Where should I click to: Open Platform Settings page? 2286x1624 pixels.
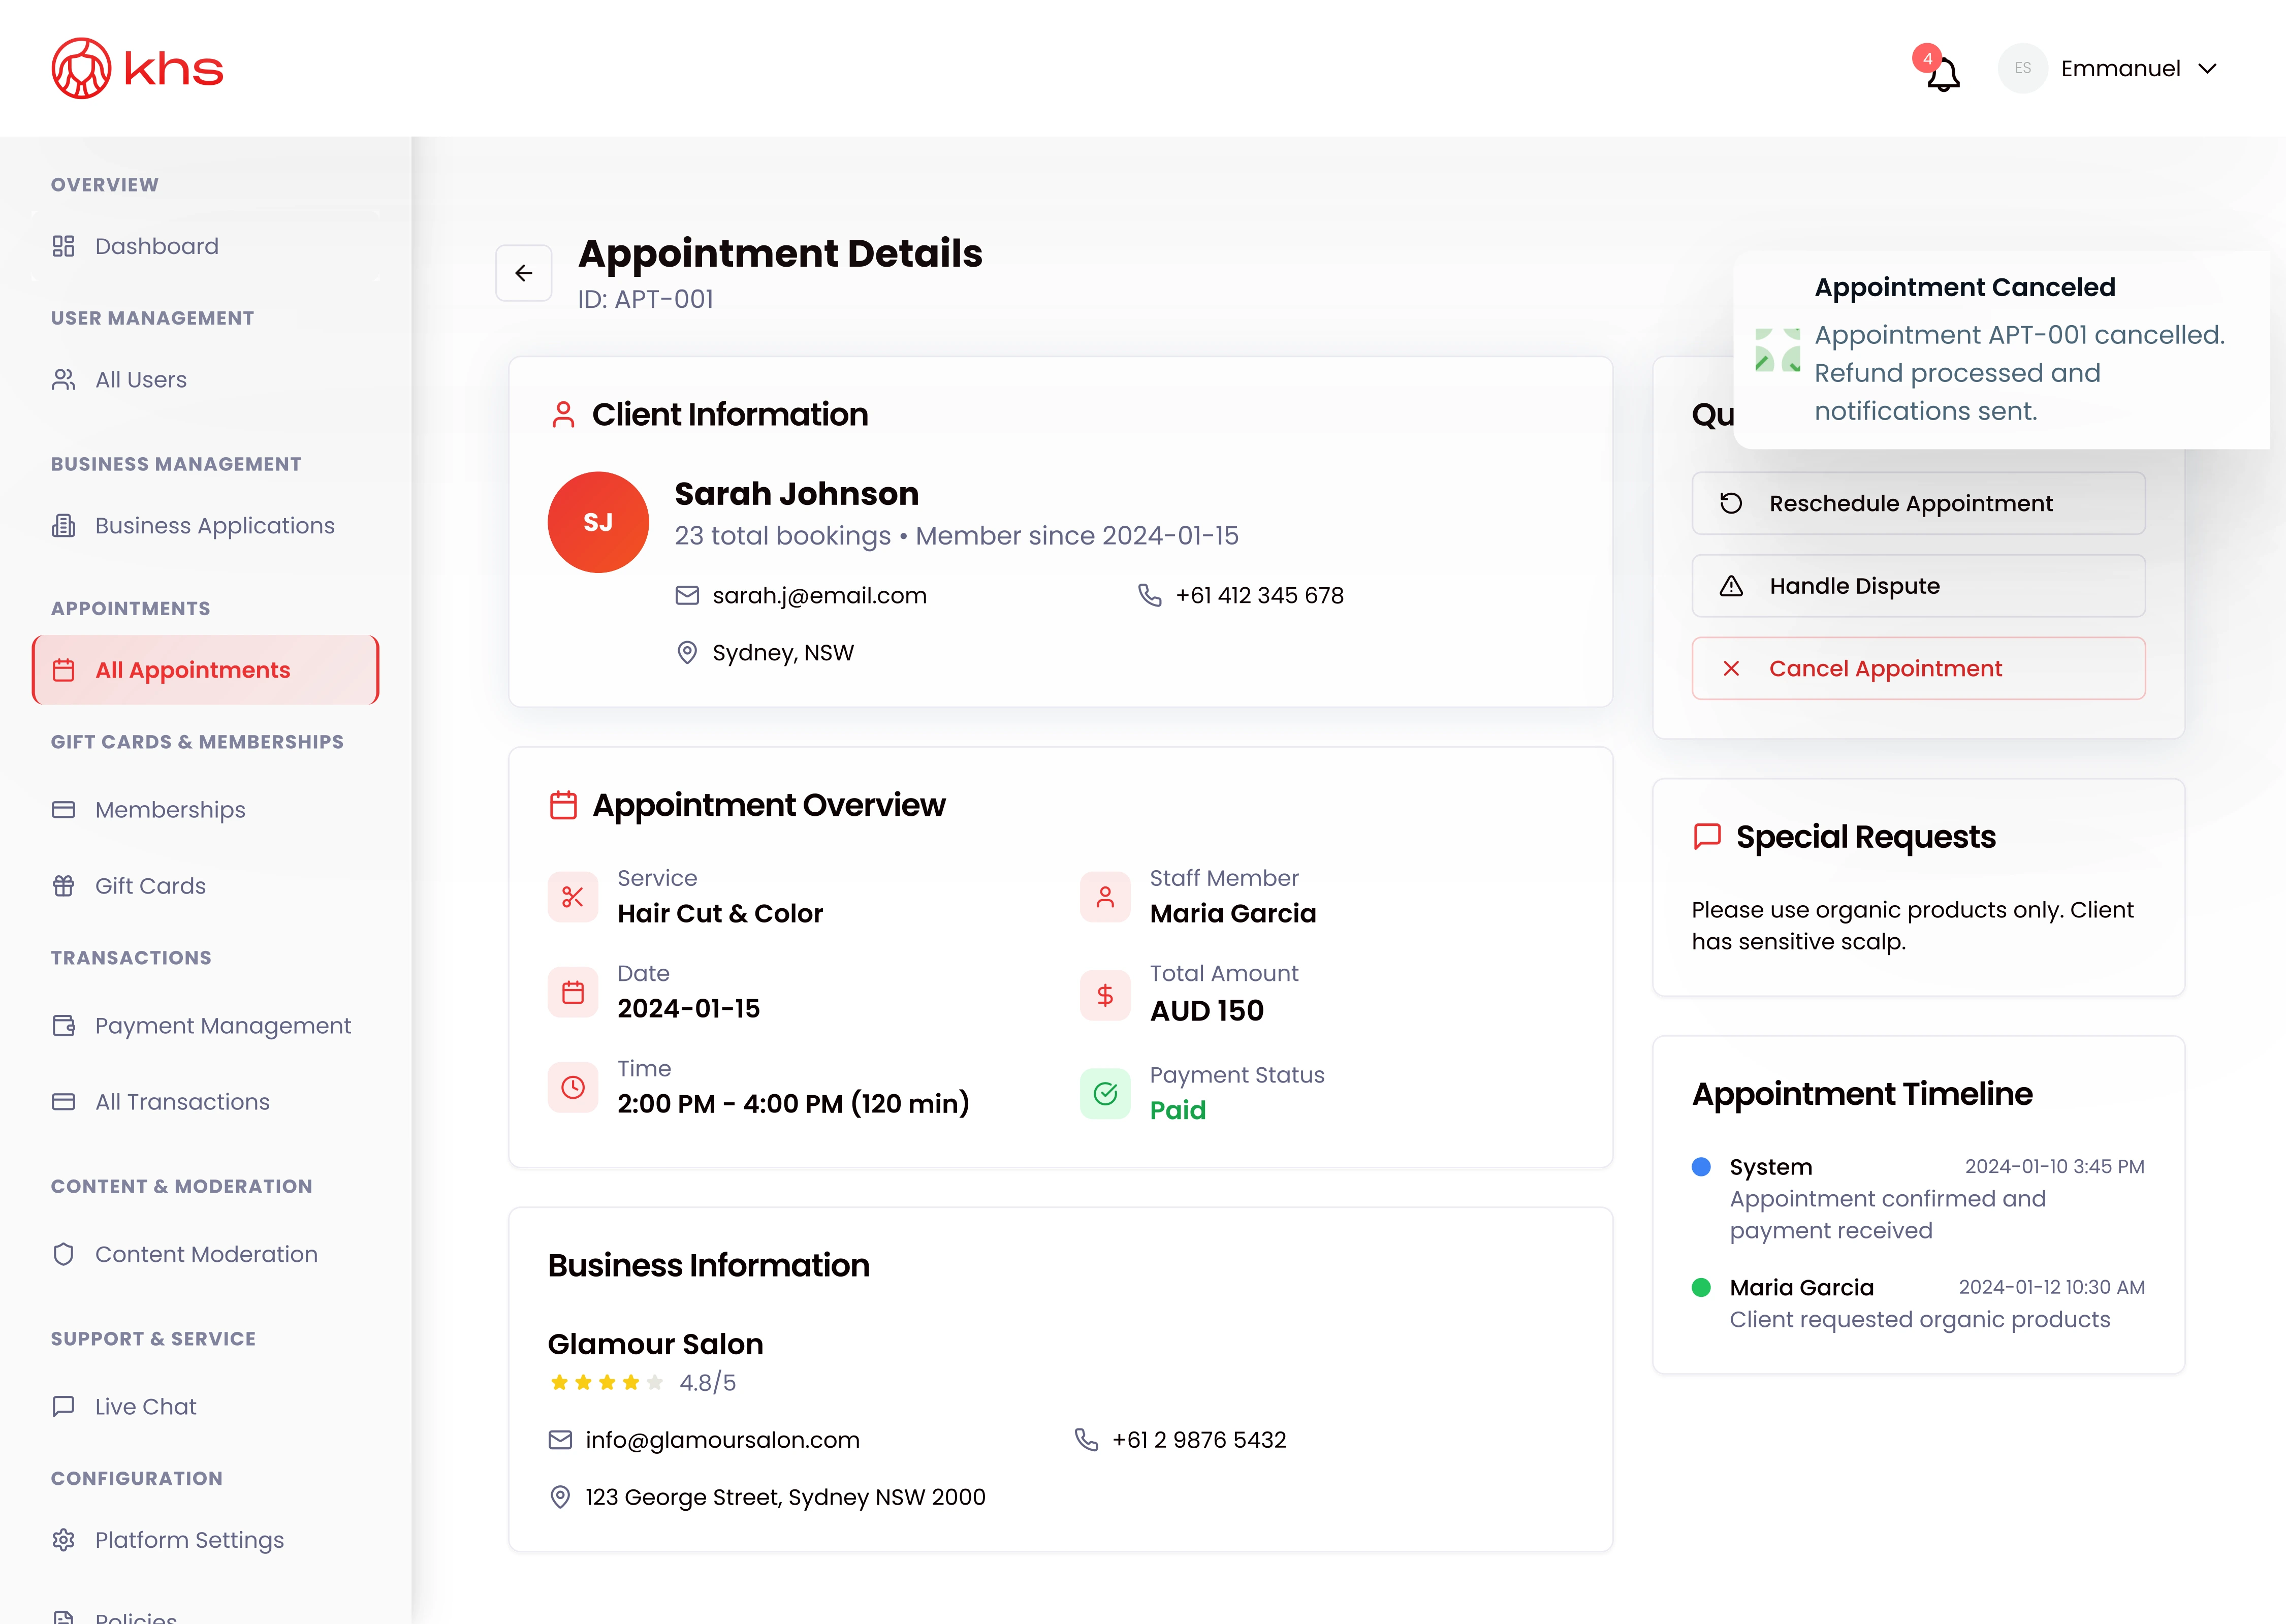(x=205, y=1539)
